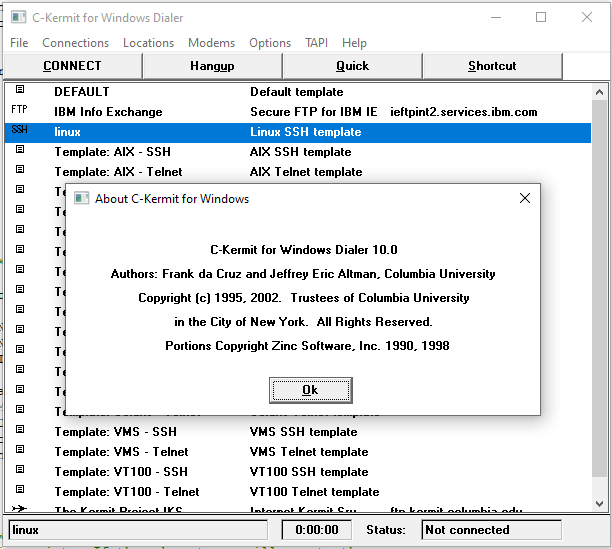612x549 pixels.
Task: Click the FTP icon of IBM Info Exchange
Action: point(20,109)
